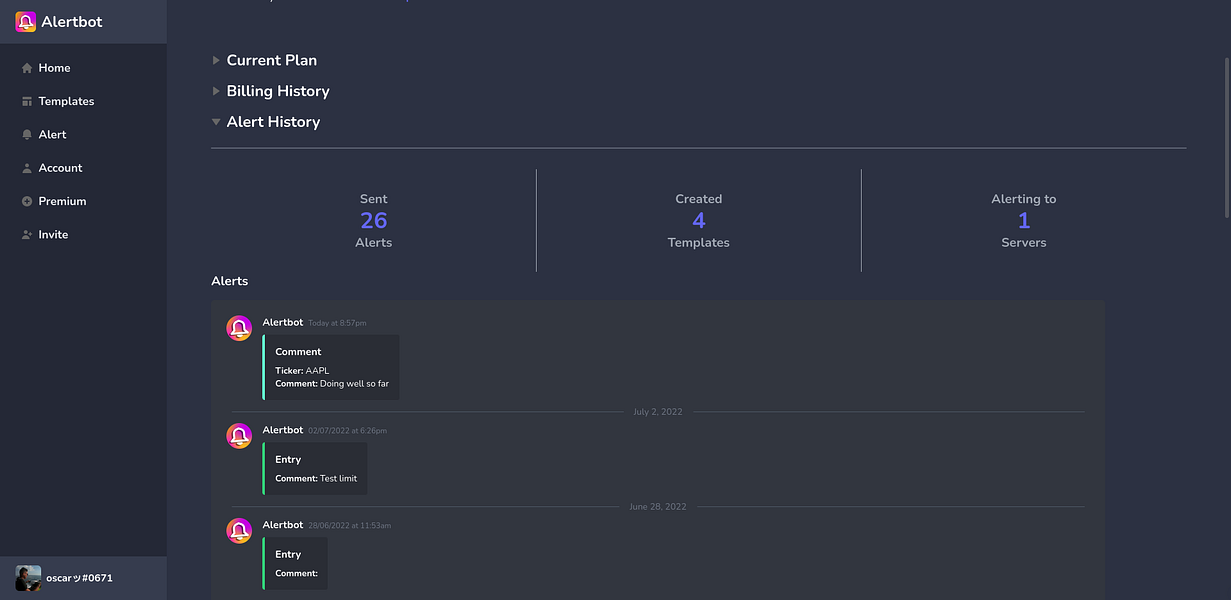
Task: Click the Entry title in Test limit embed
Action: tap(288, 460)
